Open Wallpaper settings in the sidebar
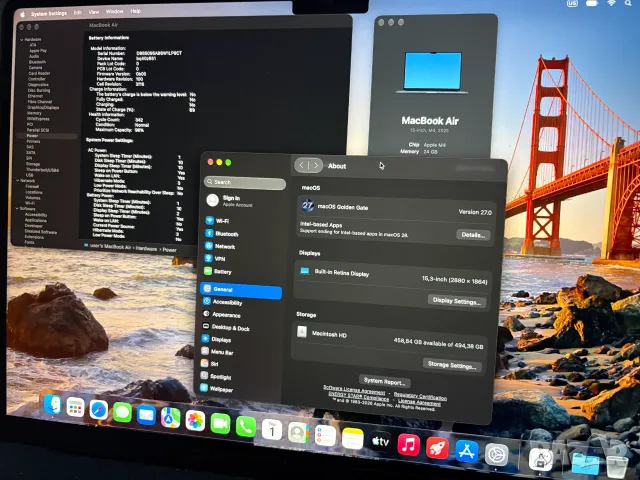 217,389
